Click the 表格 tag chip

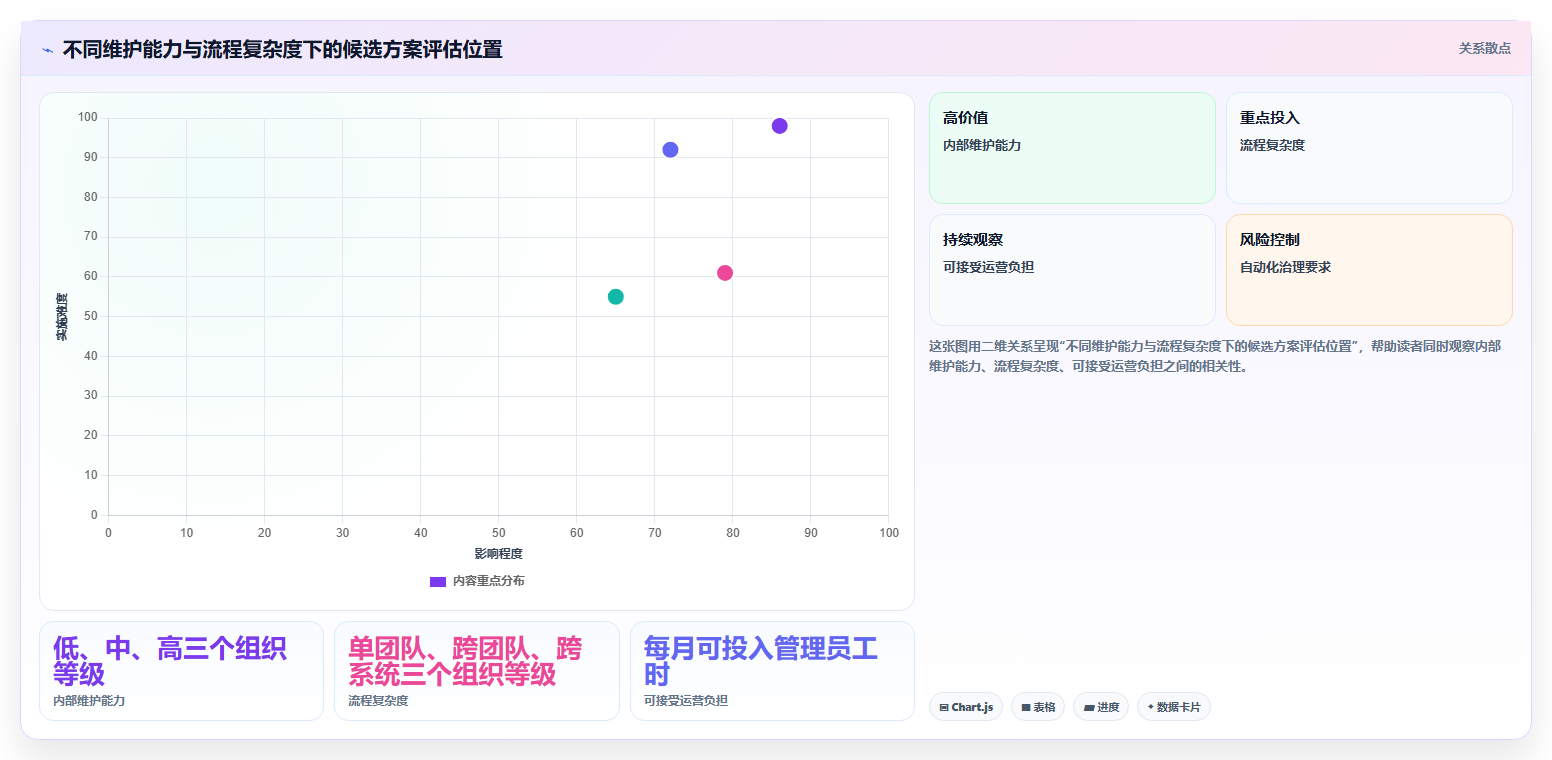click(1038, 707)
